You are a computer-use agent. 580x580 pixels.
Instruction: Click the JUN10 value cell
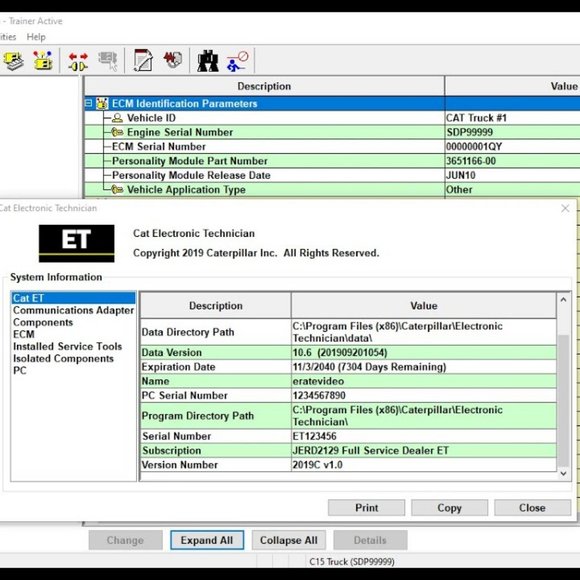click(512, 175)
